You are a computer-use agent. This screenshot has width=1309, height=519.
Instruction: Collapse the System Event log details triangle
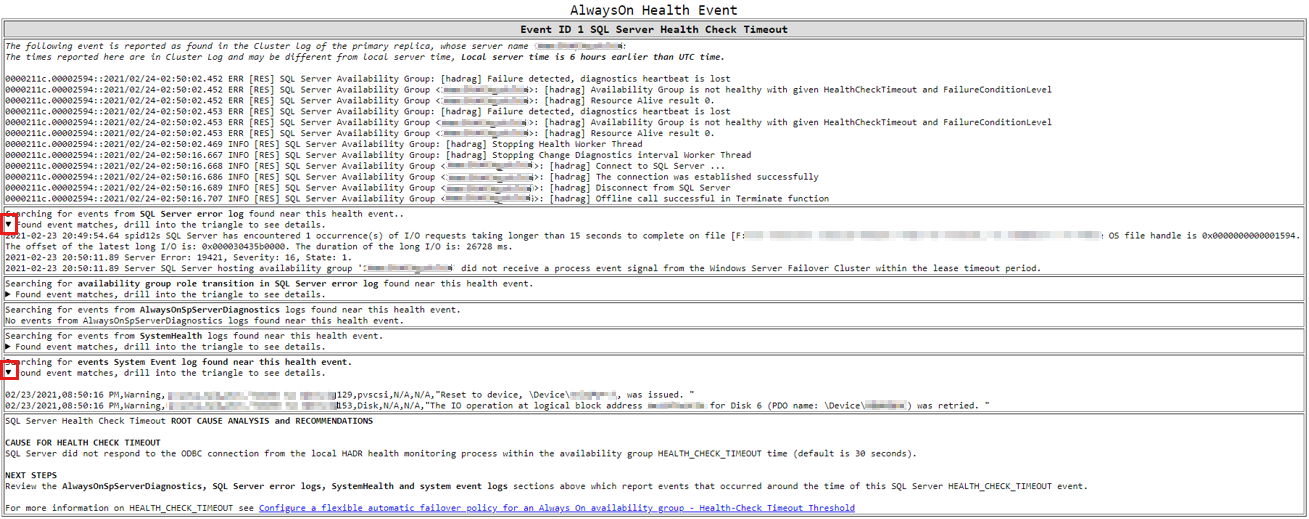9,372
